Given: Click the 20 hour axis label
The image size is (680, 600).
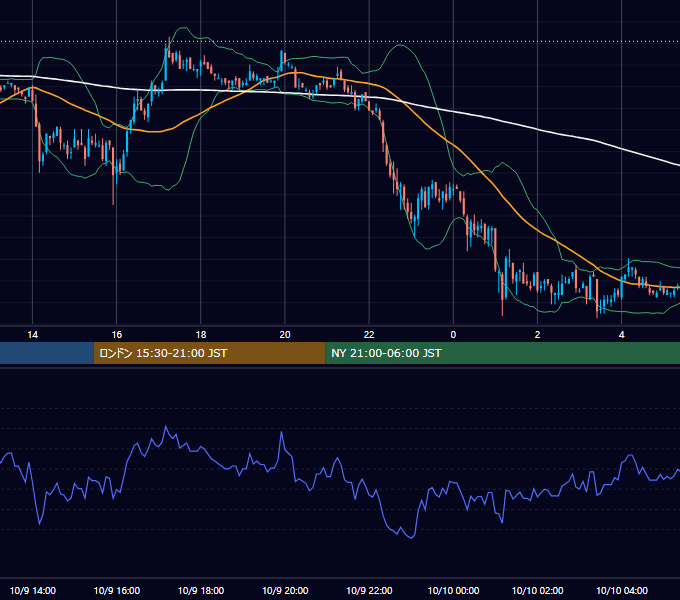Looking at the screenshot, I should click(285, 335).
